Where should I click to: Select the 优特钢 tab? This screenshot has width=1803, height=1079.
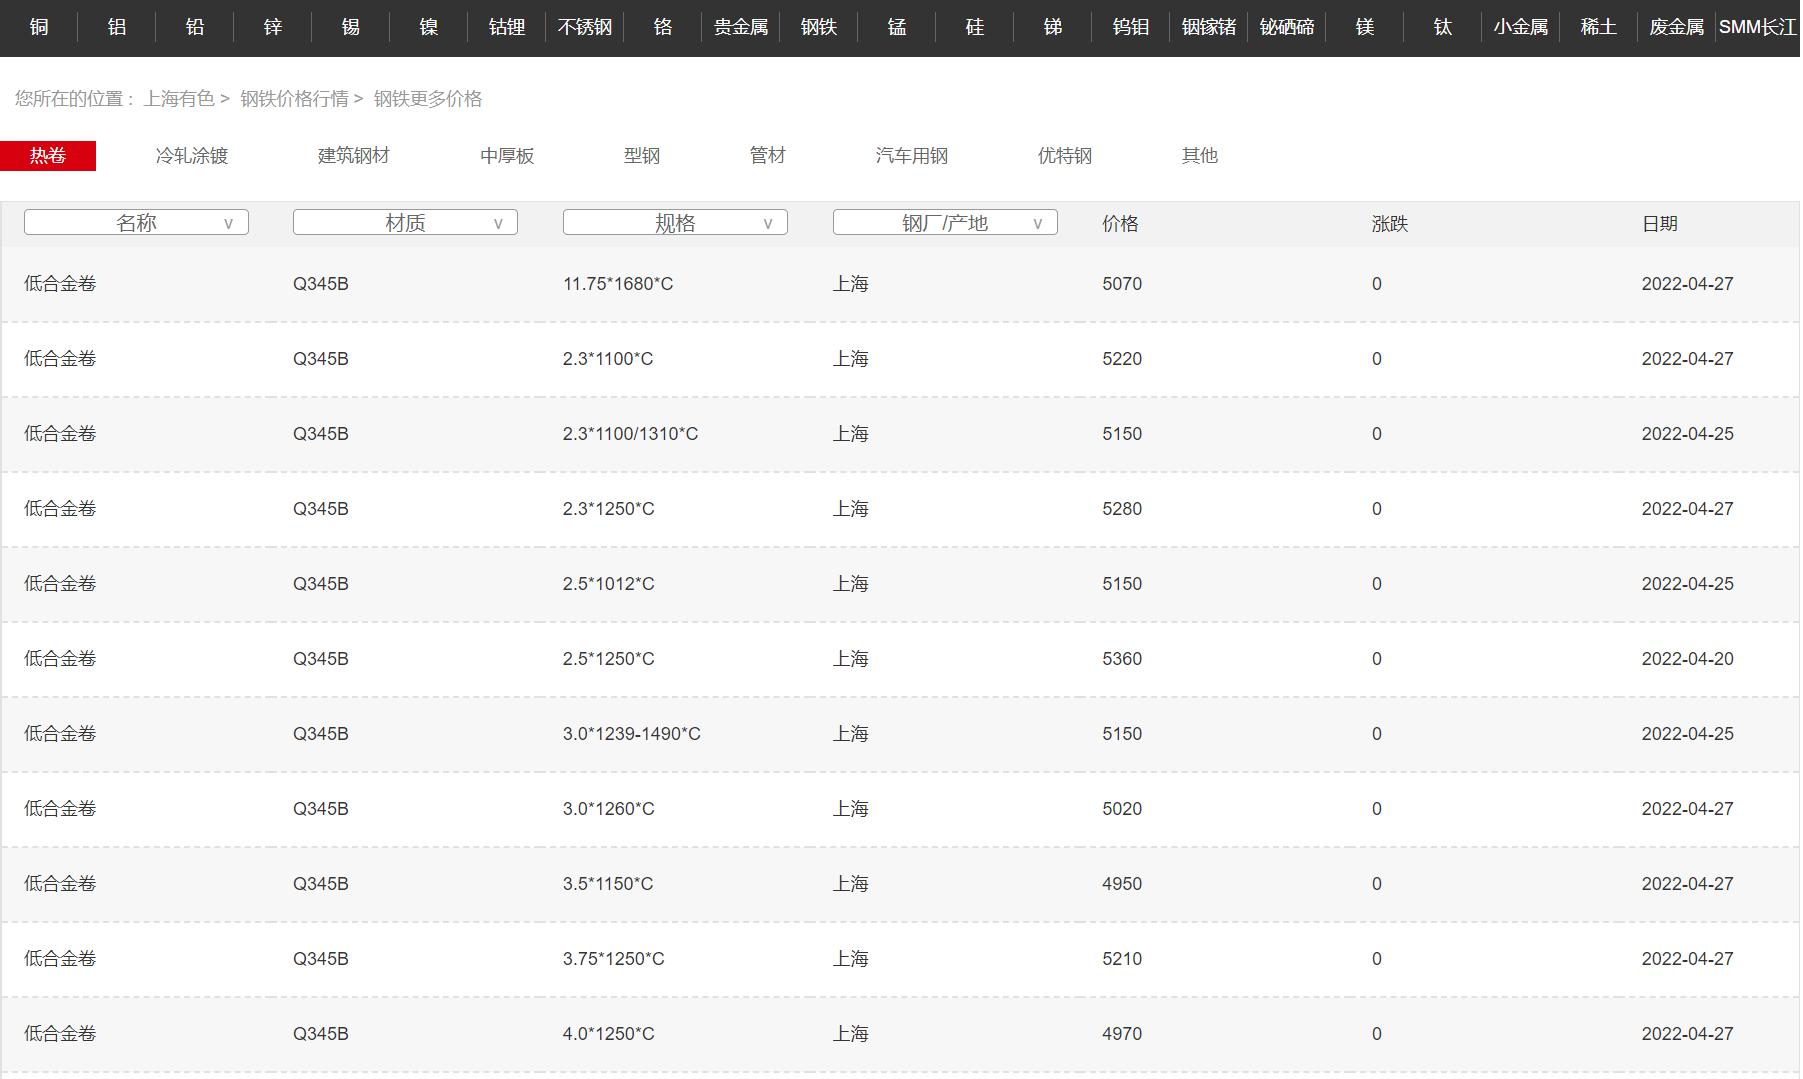[1065, 156]
